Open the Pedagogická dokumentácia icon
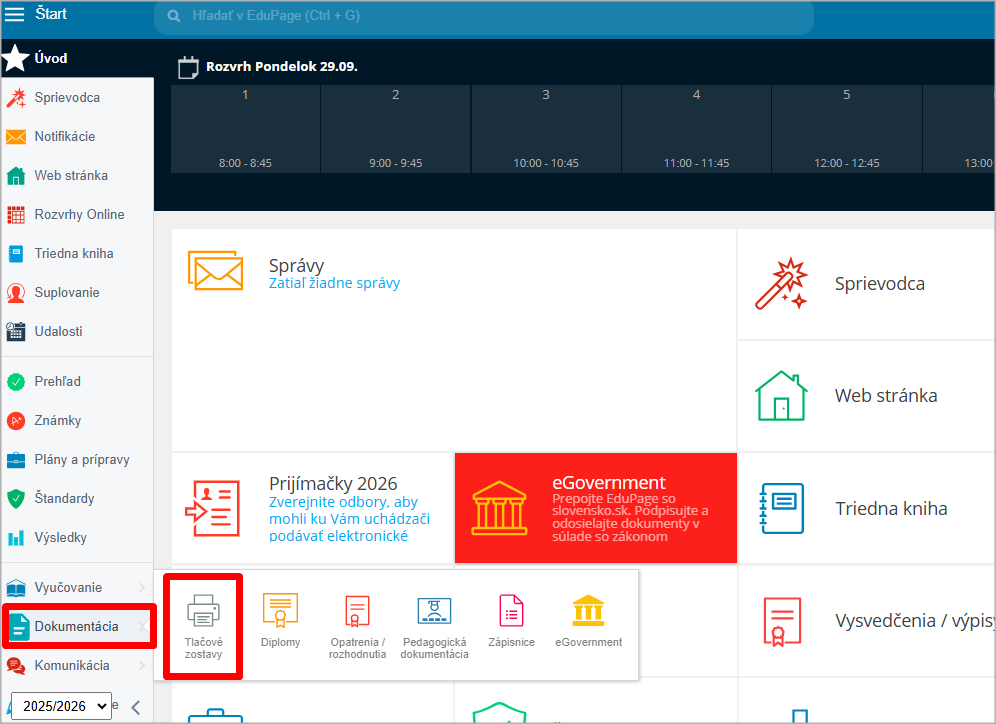 (x=434, y=610)
